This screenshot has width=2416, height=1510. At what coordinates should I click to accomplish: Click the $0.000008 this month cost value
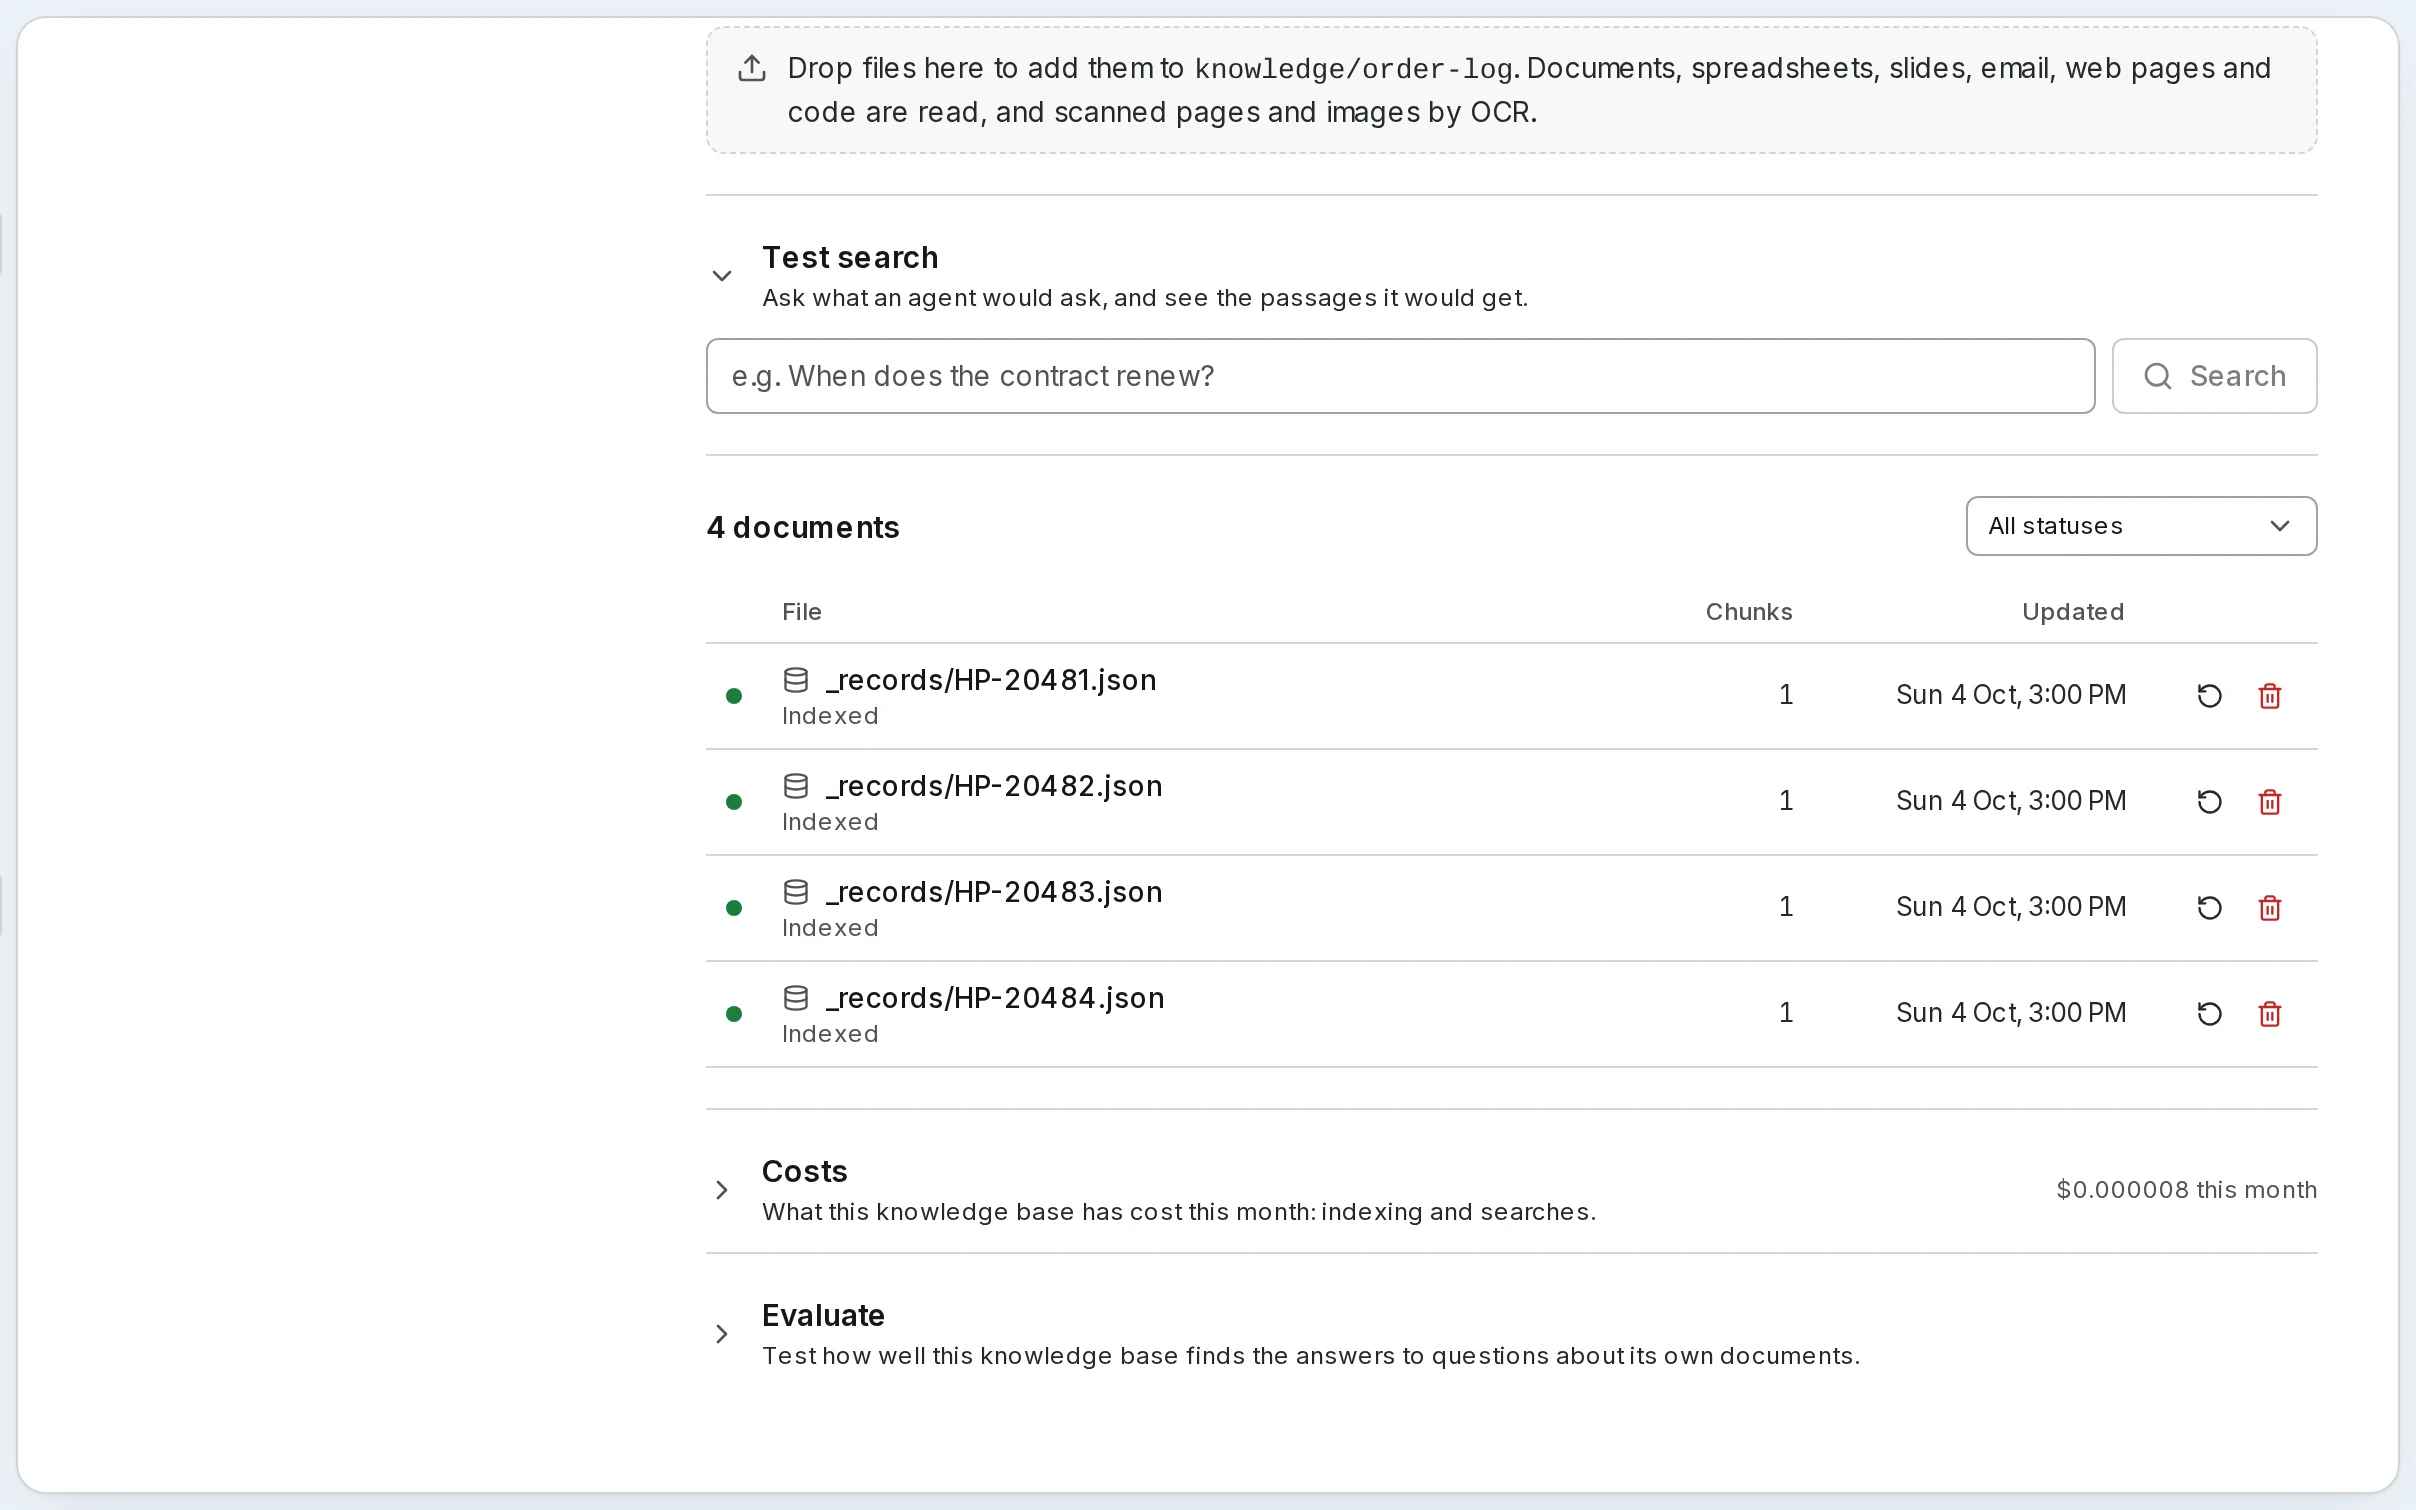2186,1190
